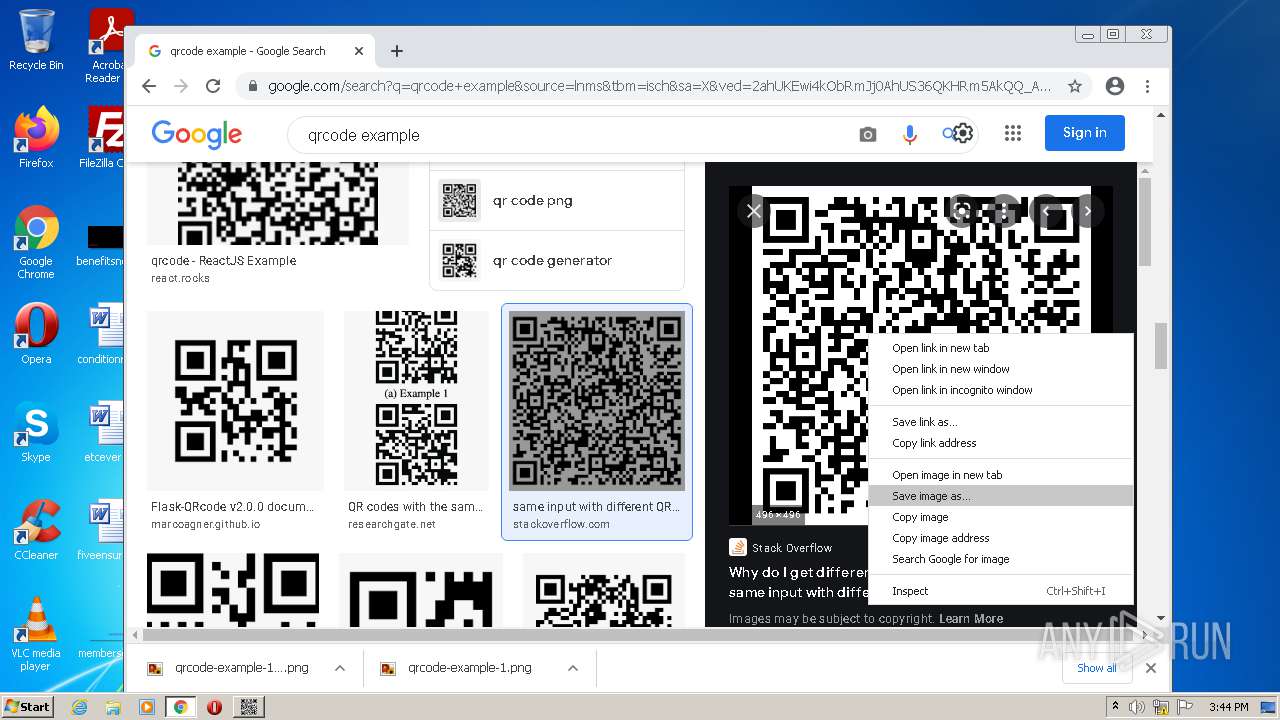
Task: Choose Search Google for image
Action: point(1001,559)
